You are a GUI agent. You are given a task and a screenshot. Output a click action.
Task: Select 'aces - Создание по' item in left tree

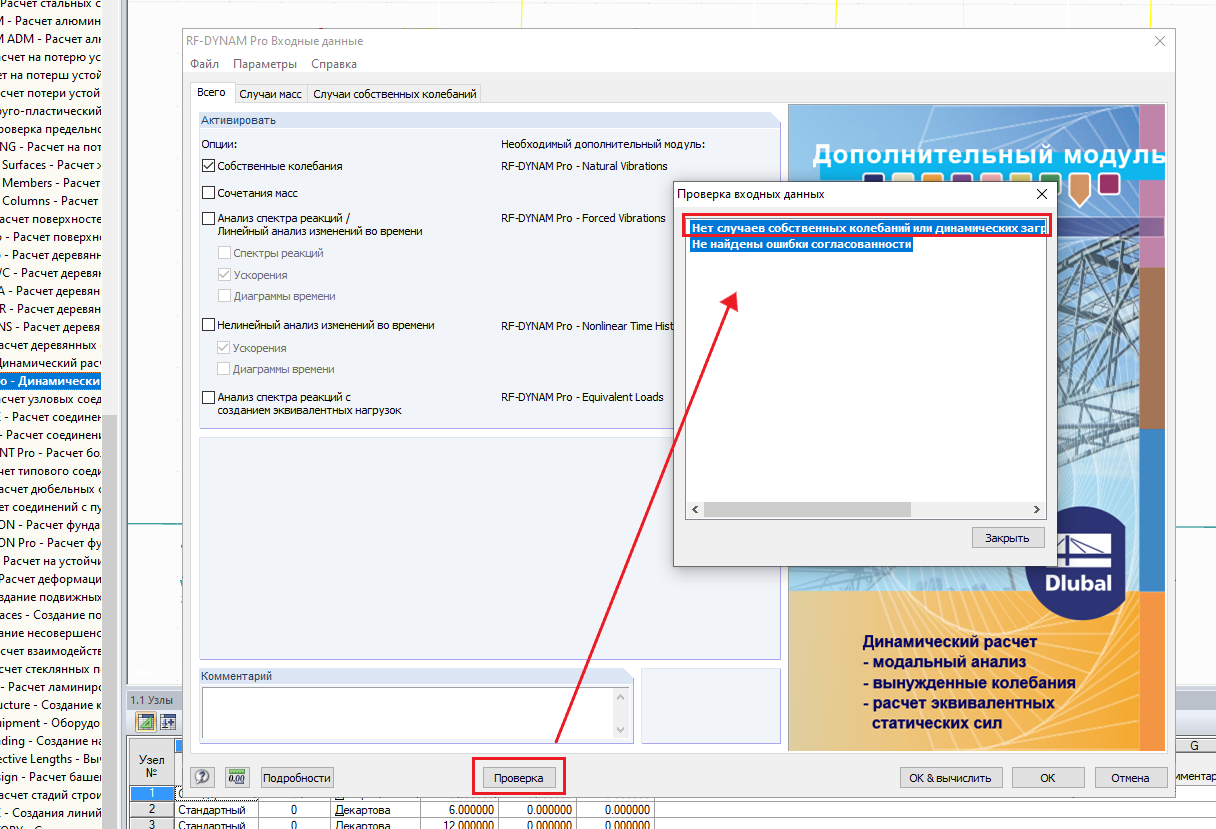click(50, 615)
